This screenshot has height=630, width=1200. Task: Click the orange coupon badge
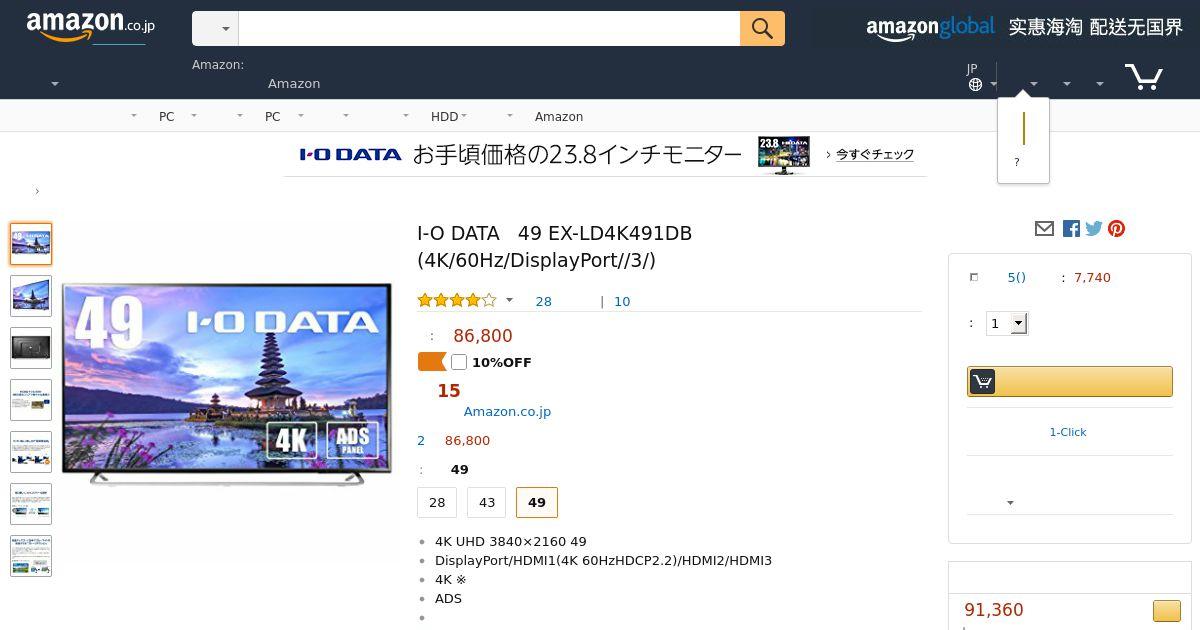click(x=432, y=362)
